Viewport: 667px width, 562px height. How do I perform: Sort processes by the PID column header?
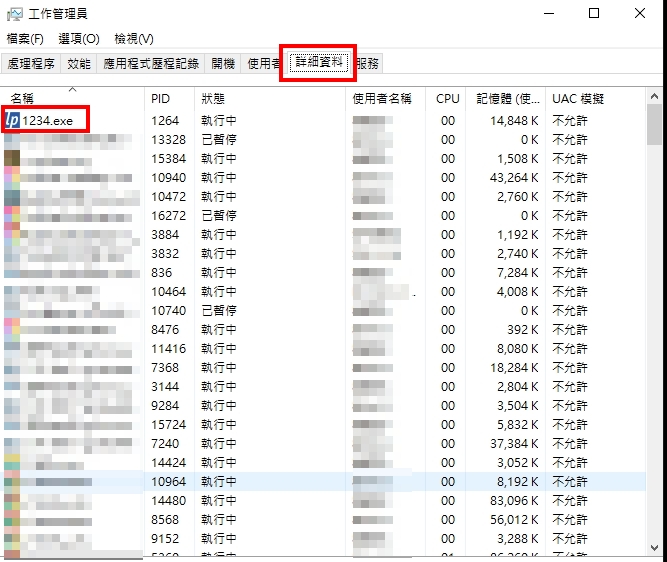(161, 99)
